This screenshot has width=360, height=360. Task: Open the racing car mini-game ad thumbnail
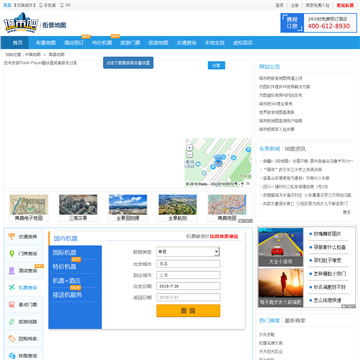(281, 247)
